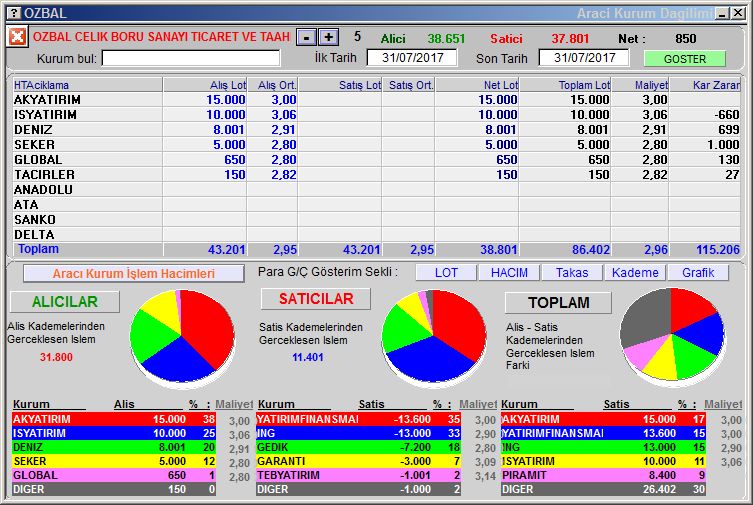Sort by Kar Zarar column header

(x=705, y=85)
